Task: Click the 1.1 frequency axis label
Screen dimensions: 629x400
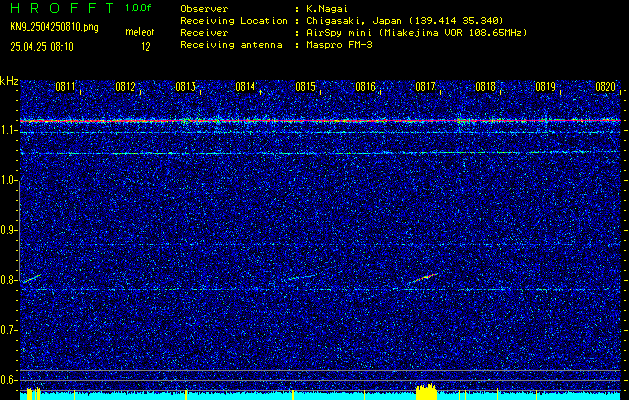Action: [x=8, y=130]
